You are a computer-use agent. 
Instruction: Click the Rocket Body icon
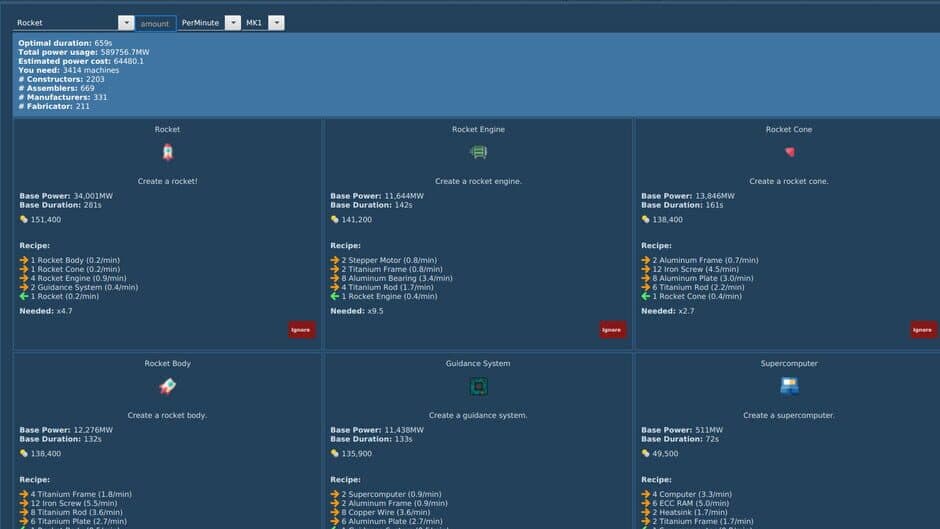[167, 386]
